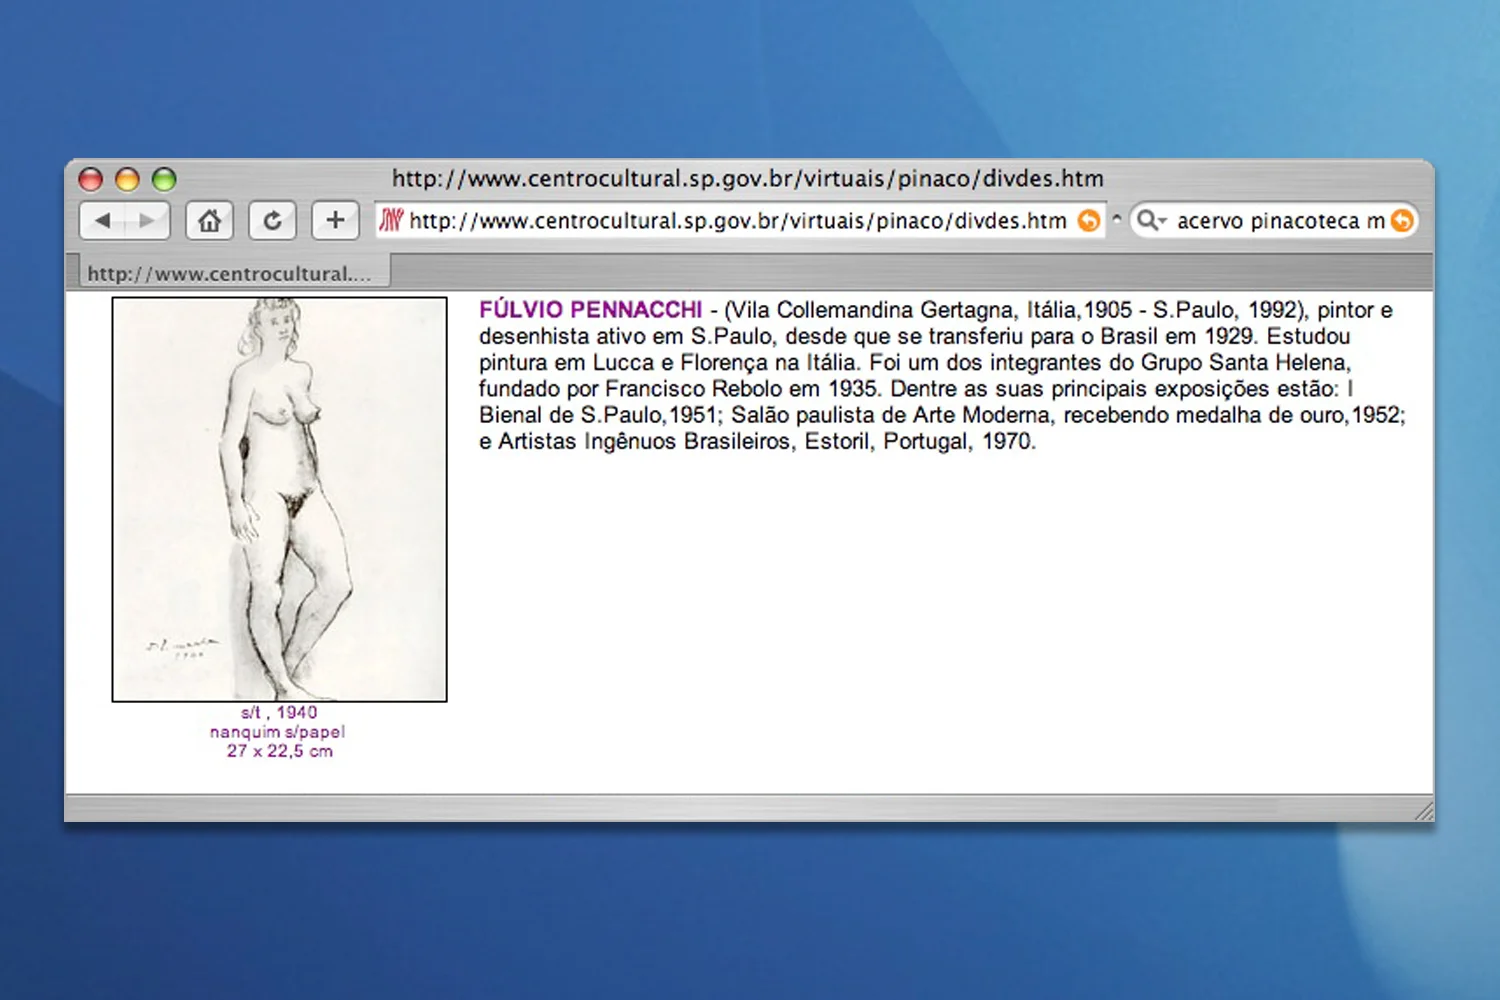
Task: Click caption text 'nanquim s/papel'
Action: coord(278,732)
